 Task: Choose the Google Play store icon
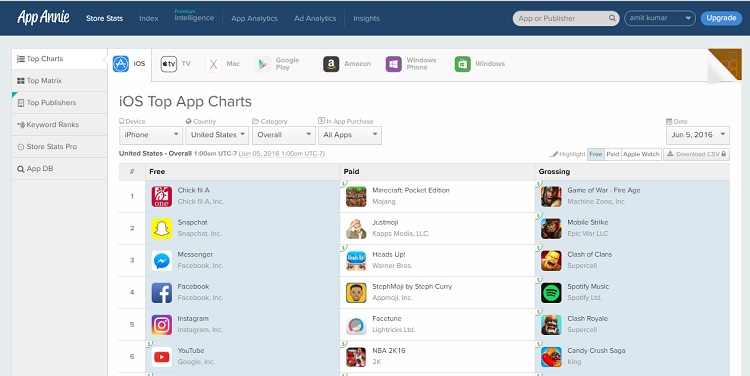point(263,64)
